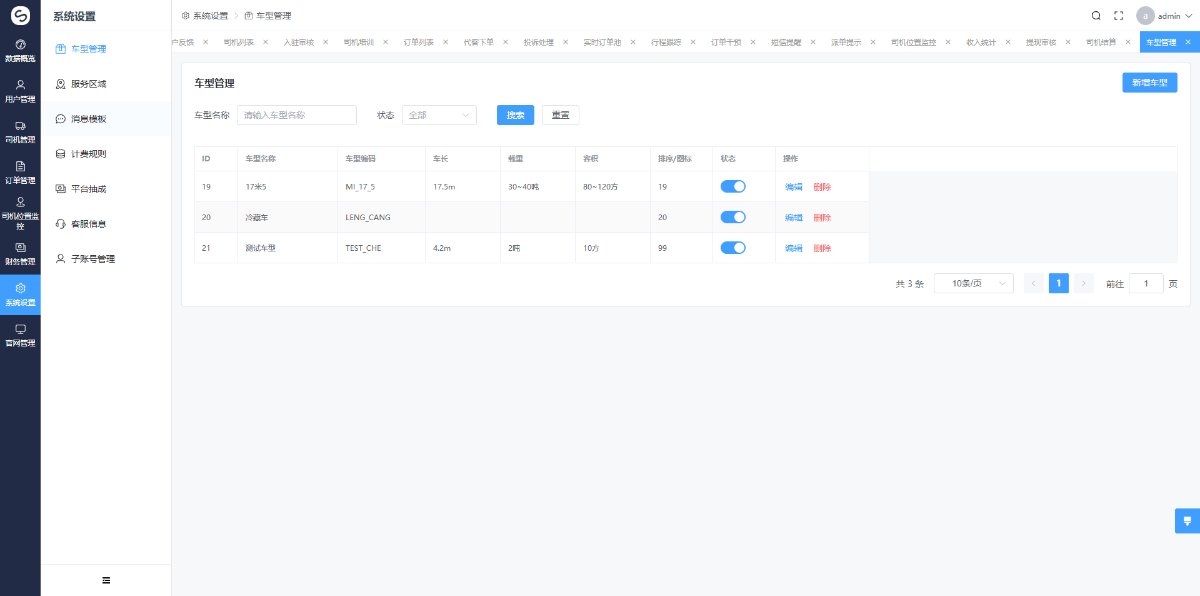Click the floating blue button at right edge

[1187, 521]
